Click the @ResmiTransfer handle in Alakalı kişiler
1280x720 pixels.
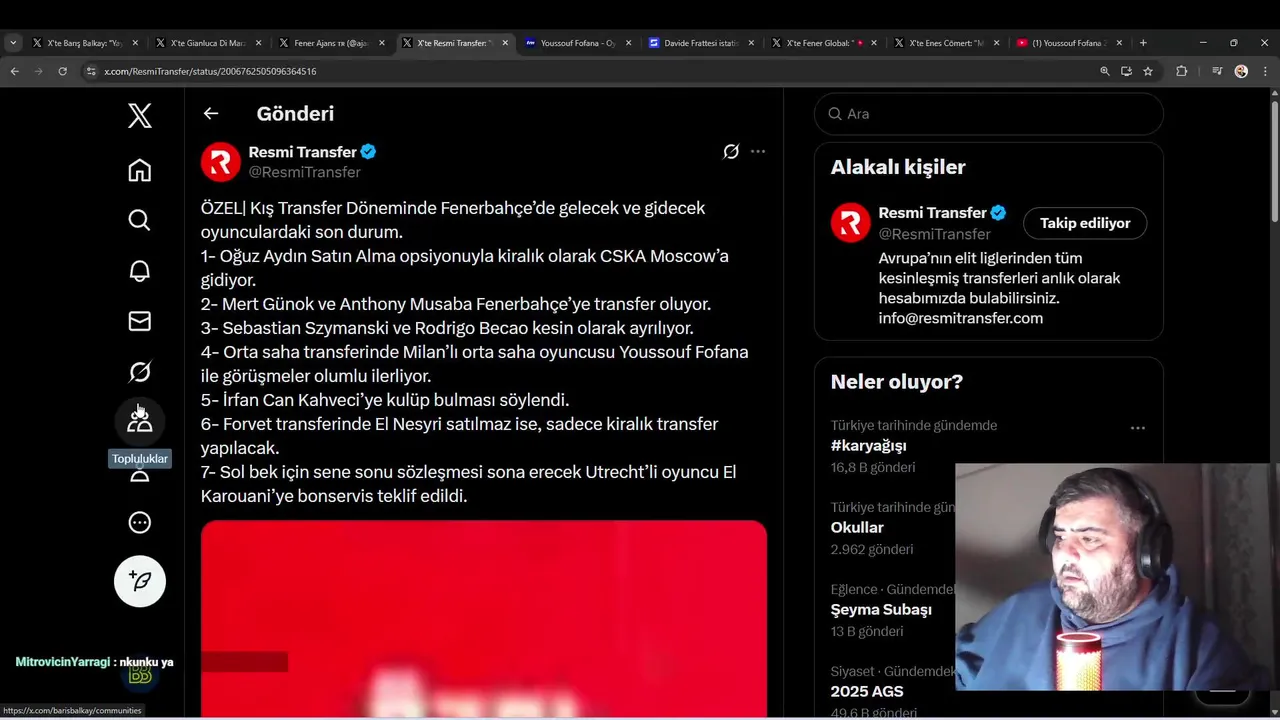[x=935, y=233]
